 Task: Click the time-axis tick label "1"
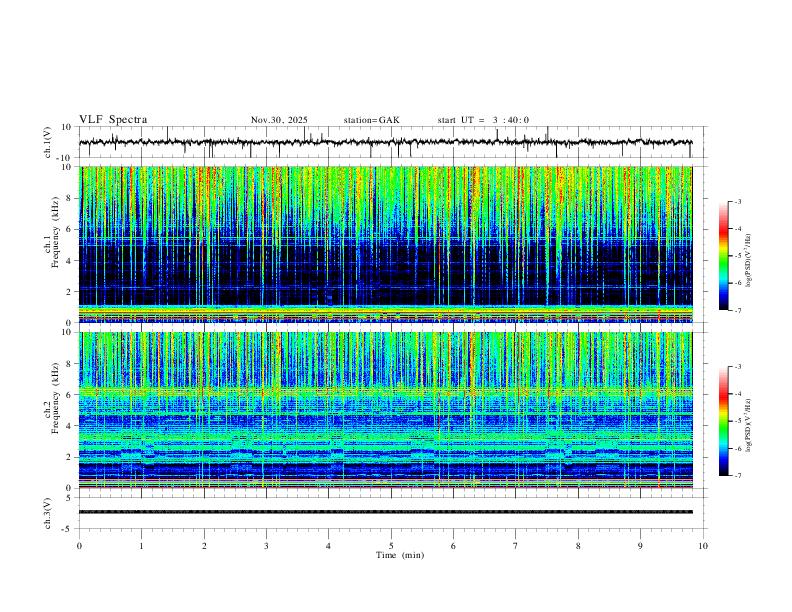coord(141,546)
